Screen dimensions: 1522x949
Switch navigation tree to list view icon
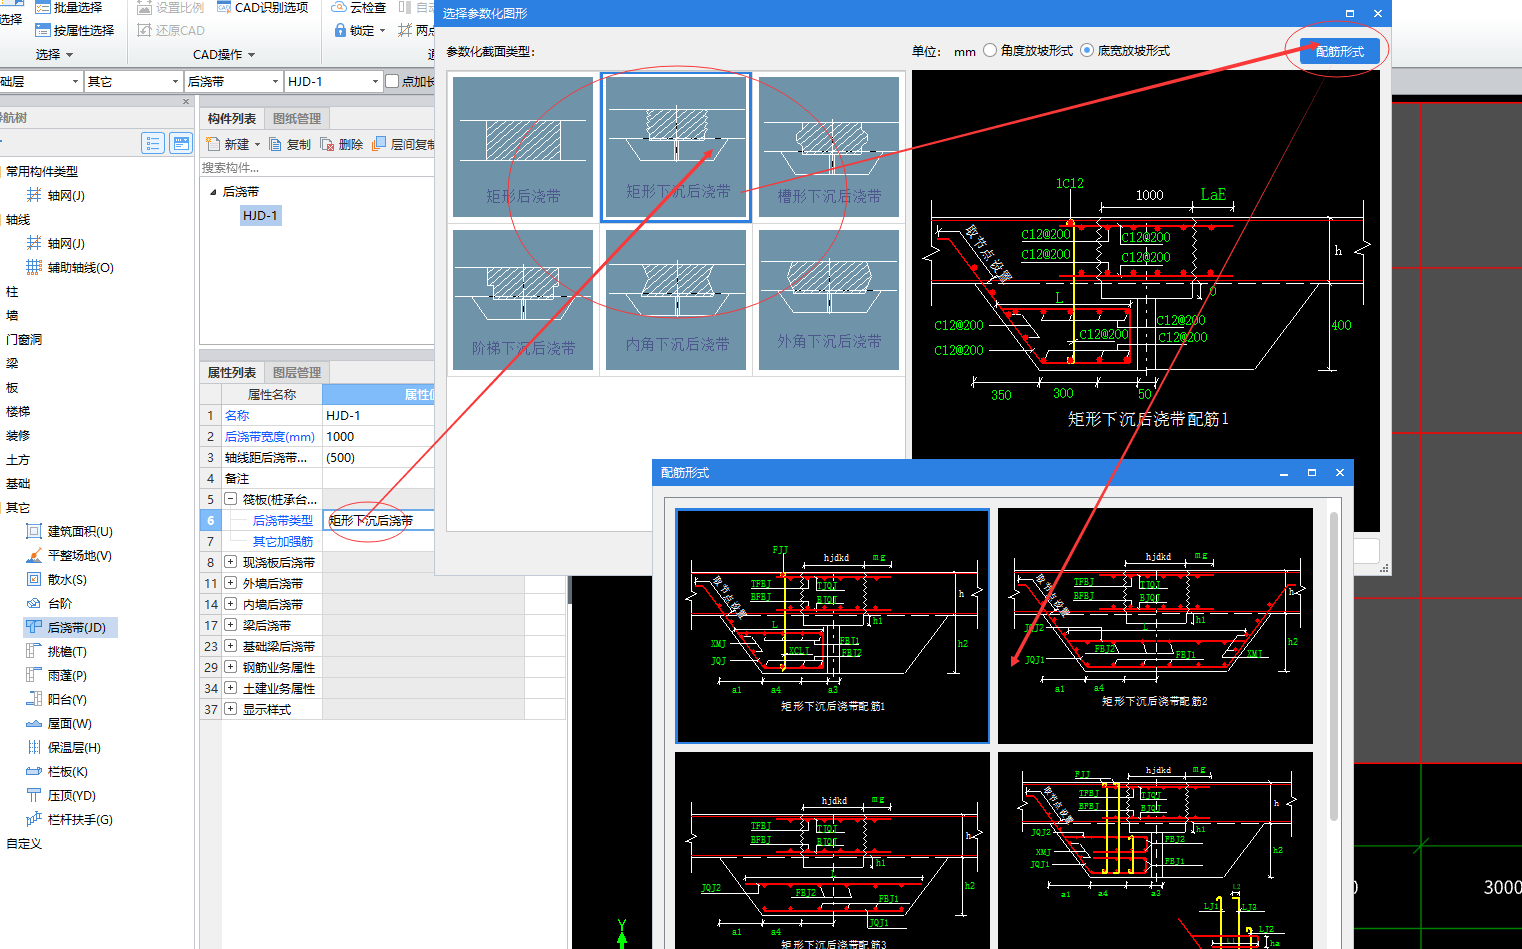pos(153,144)
